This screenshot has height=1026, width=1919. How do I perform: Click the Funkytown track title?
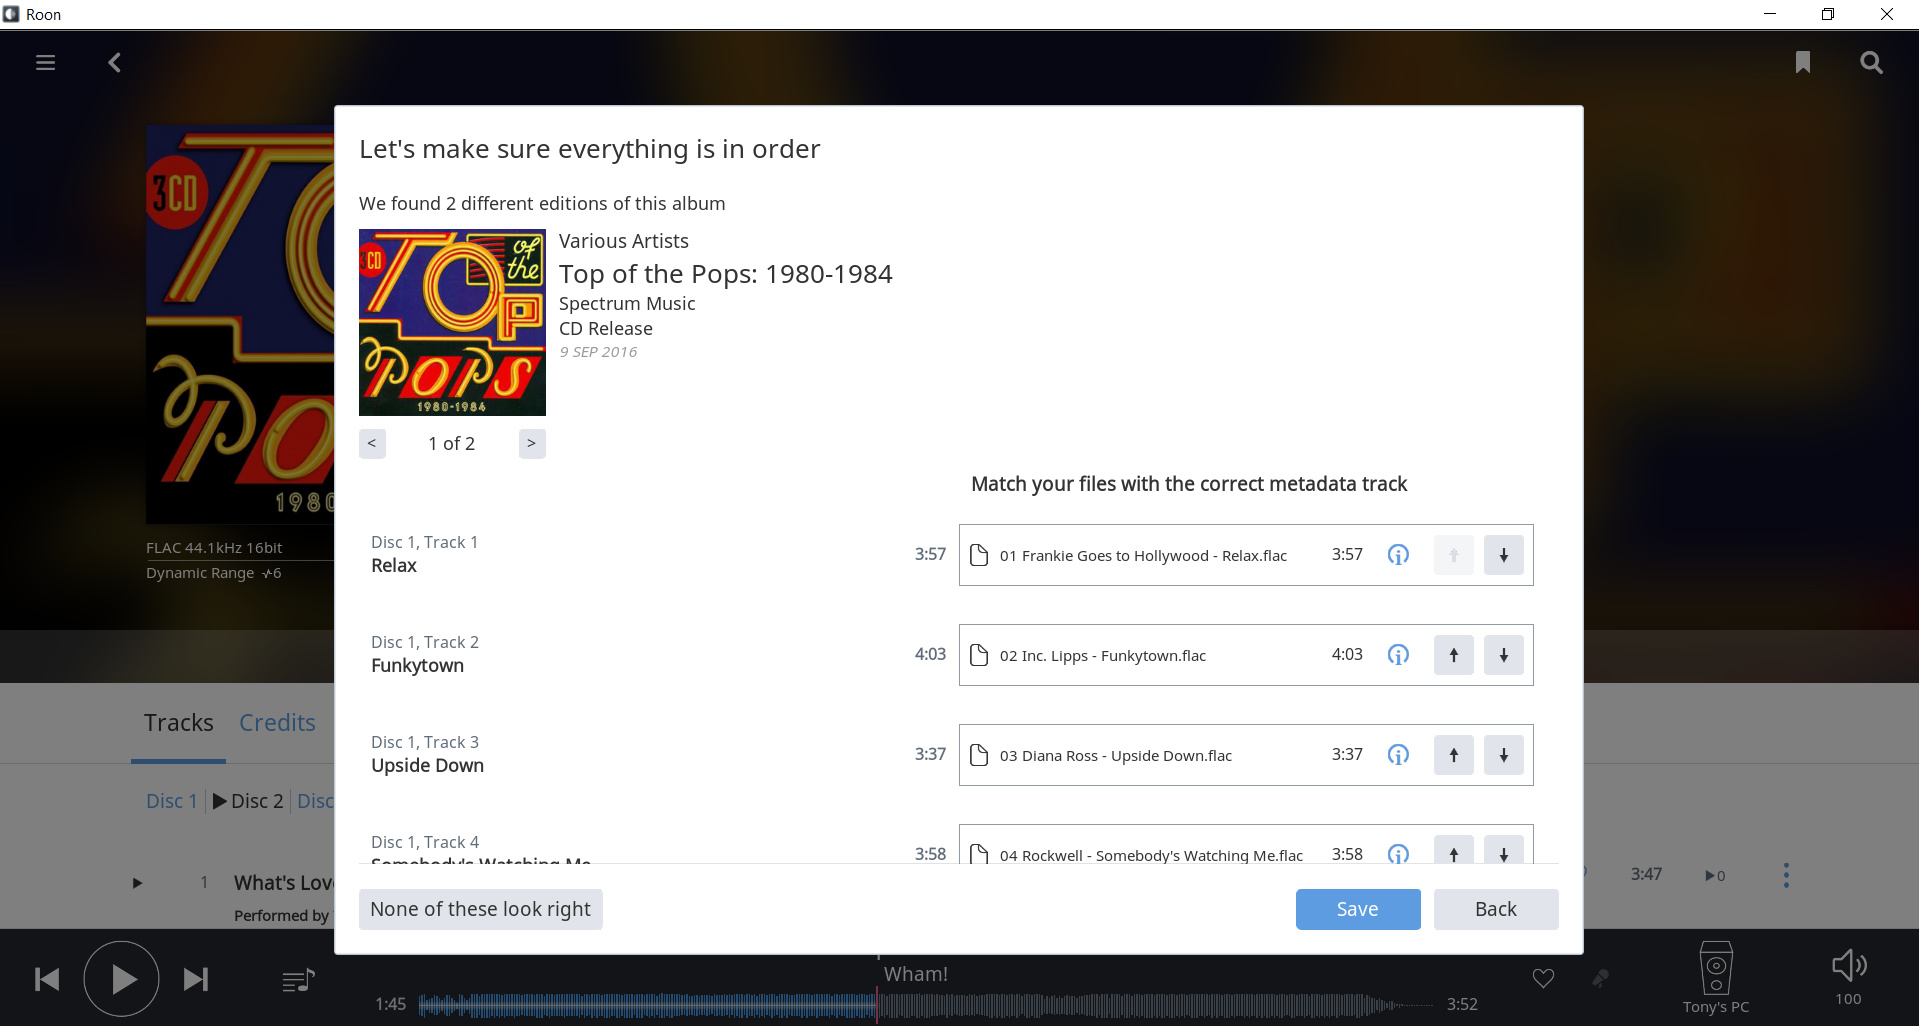(x=418, y=666)
